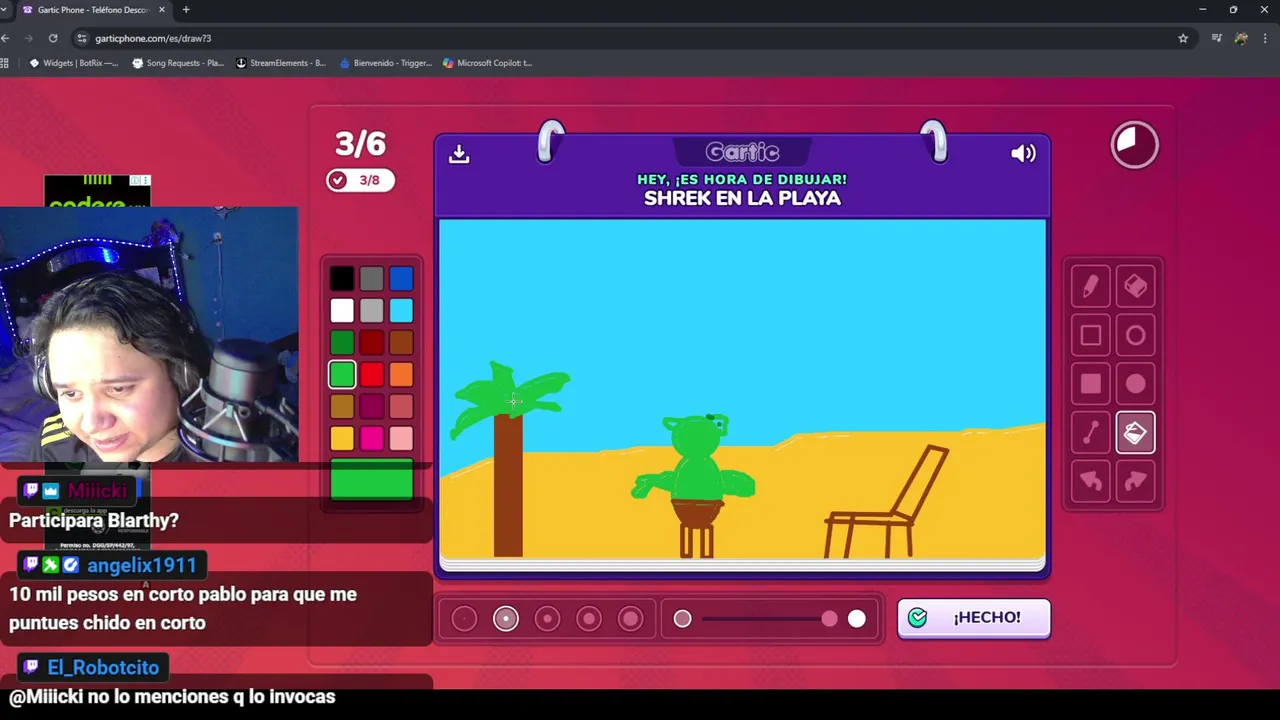Viewport: 1280px width, 720px height.
Task: Pick the orange color swatch
Action: 401,374
